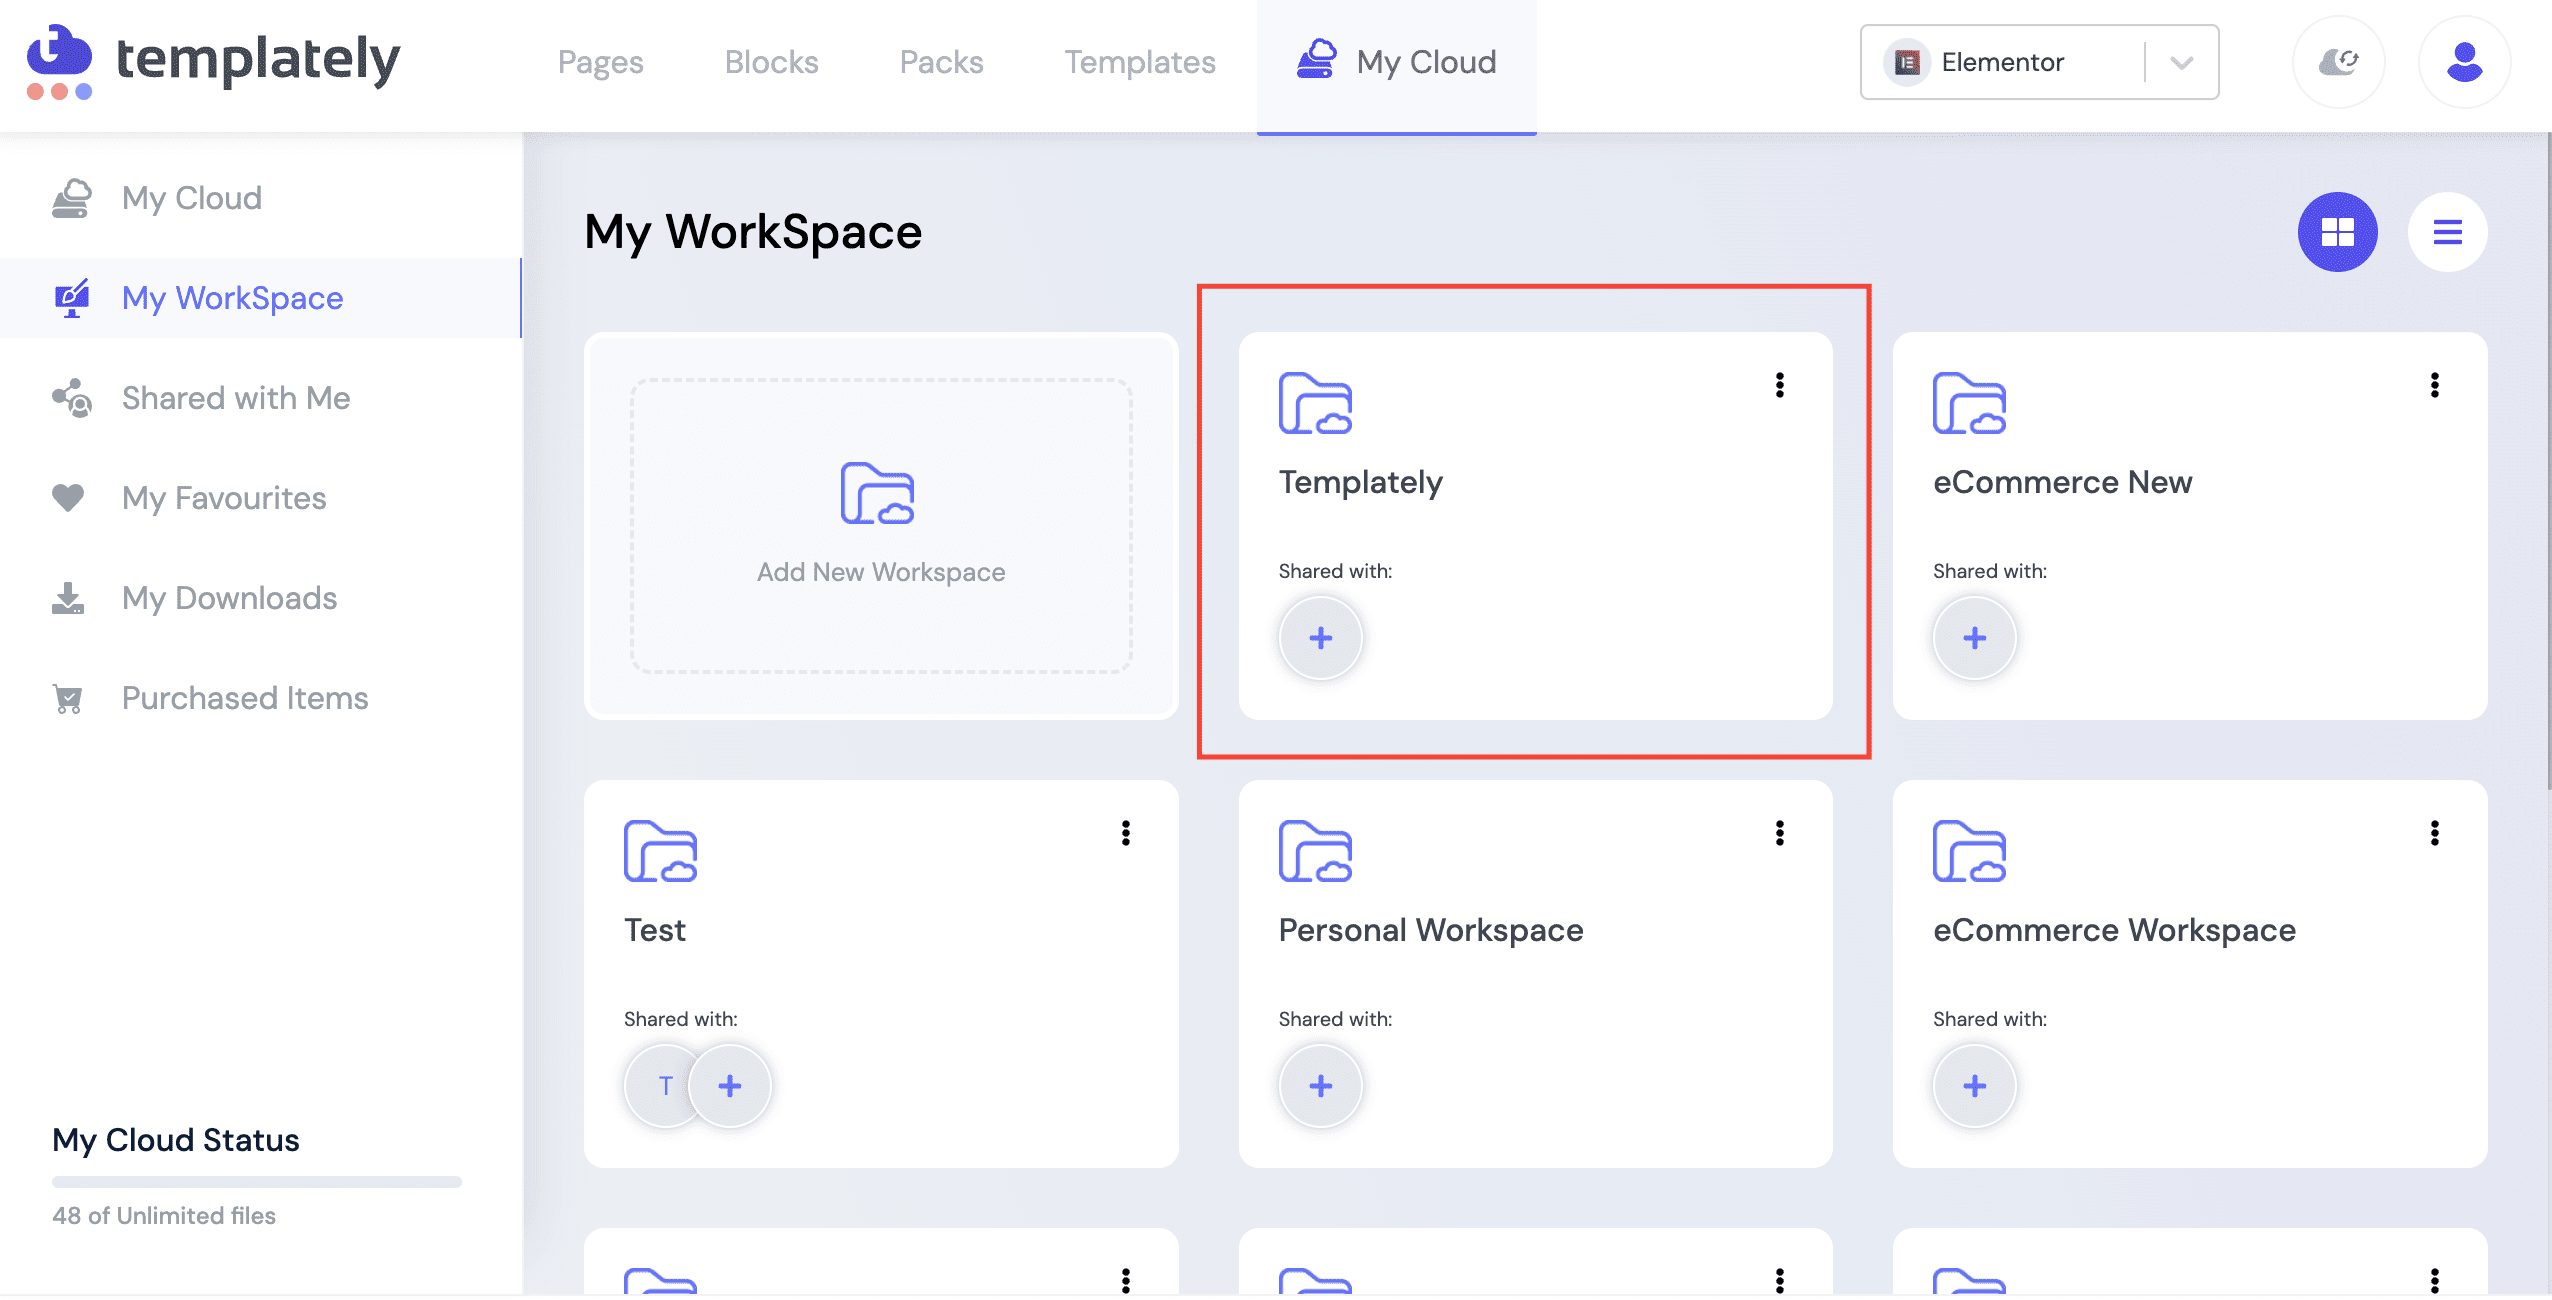Open the Templates tab

1140,62
